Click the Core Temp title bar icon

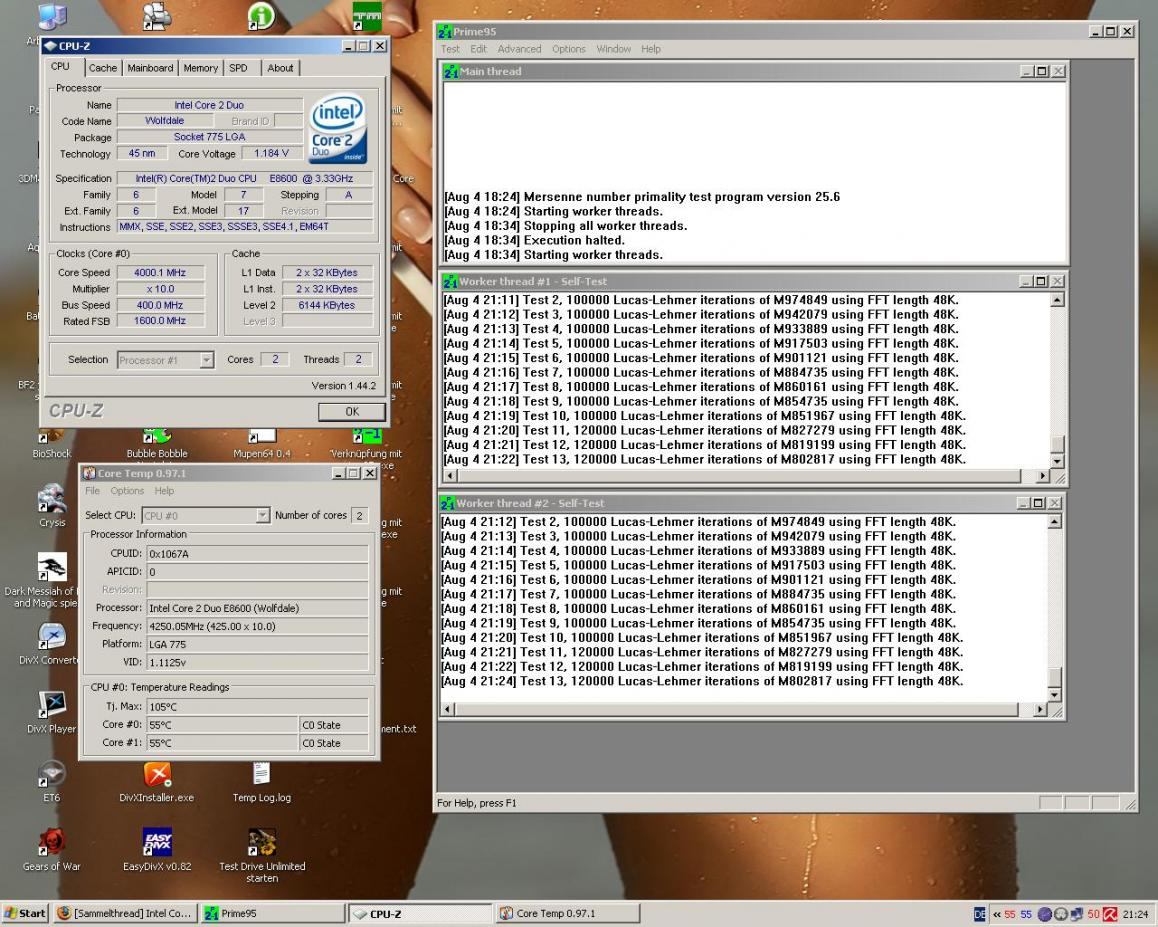click(x=89, y=473)
